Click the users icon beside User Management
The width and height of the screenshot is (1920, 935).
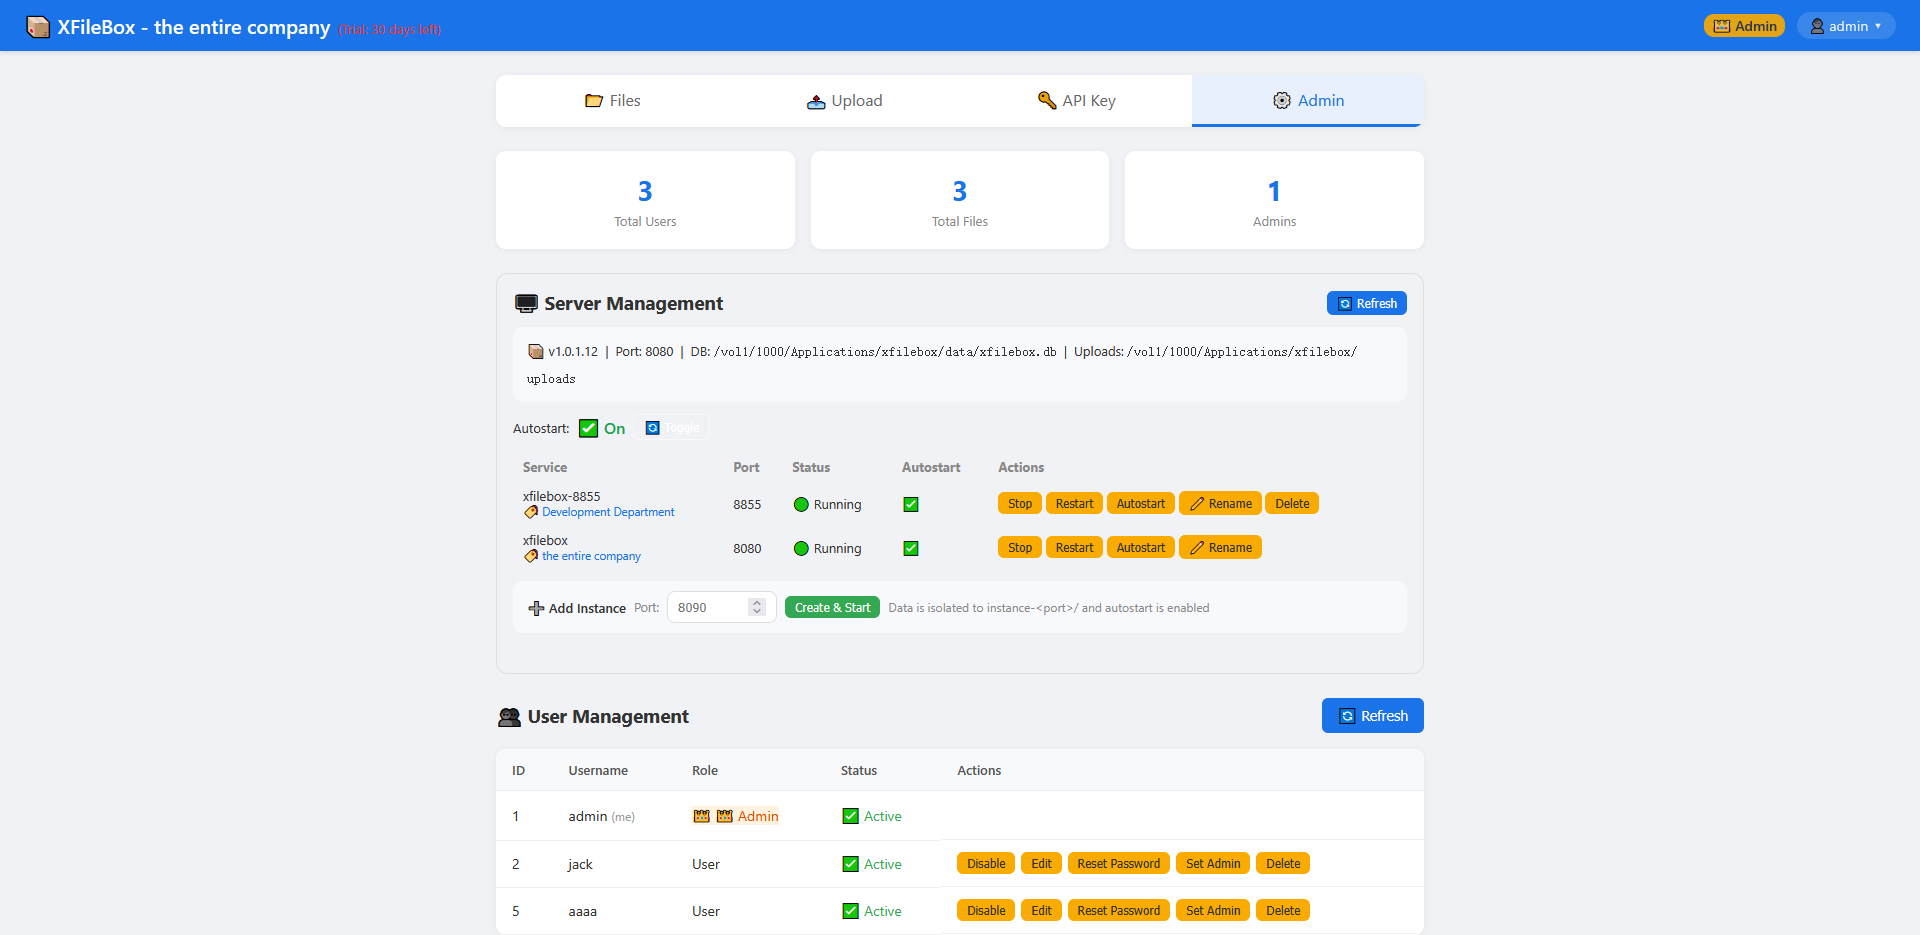510,717
